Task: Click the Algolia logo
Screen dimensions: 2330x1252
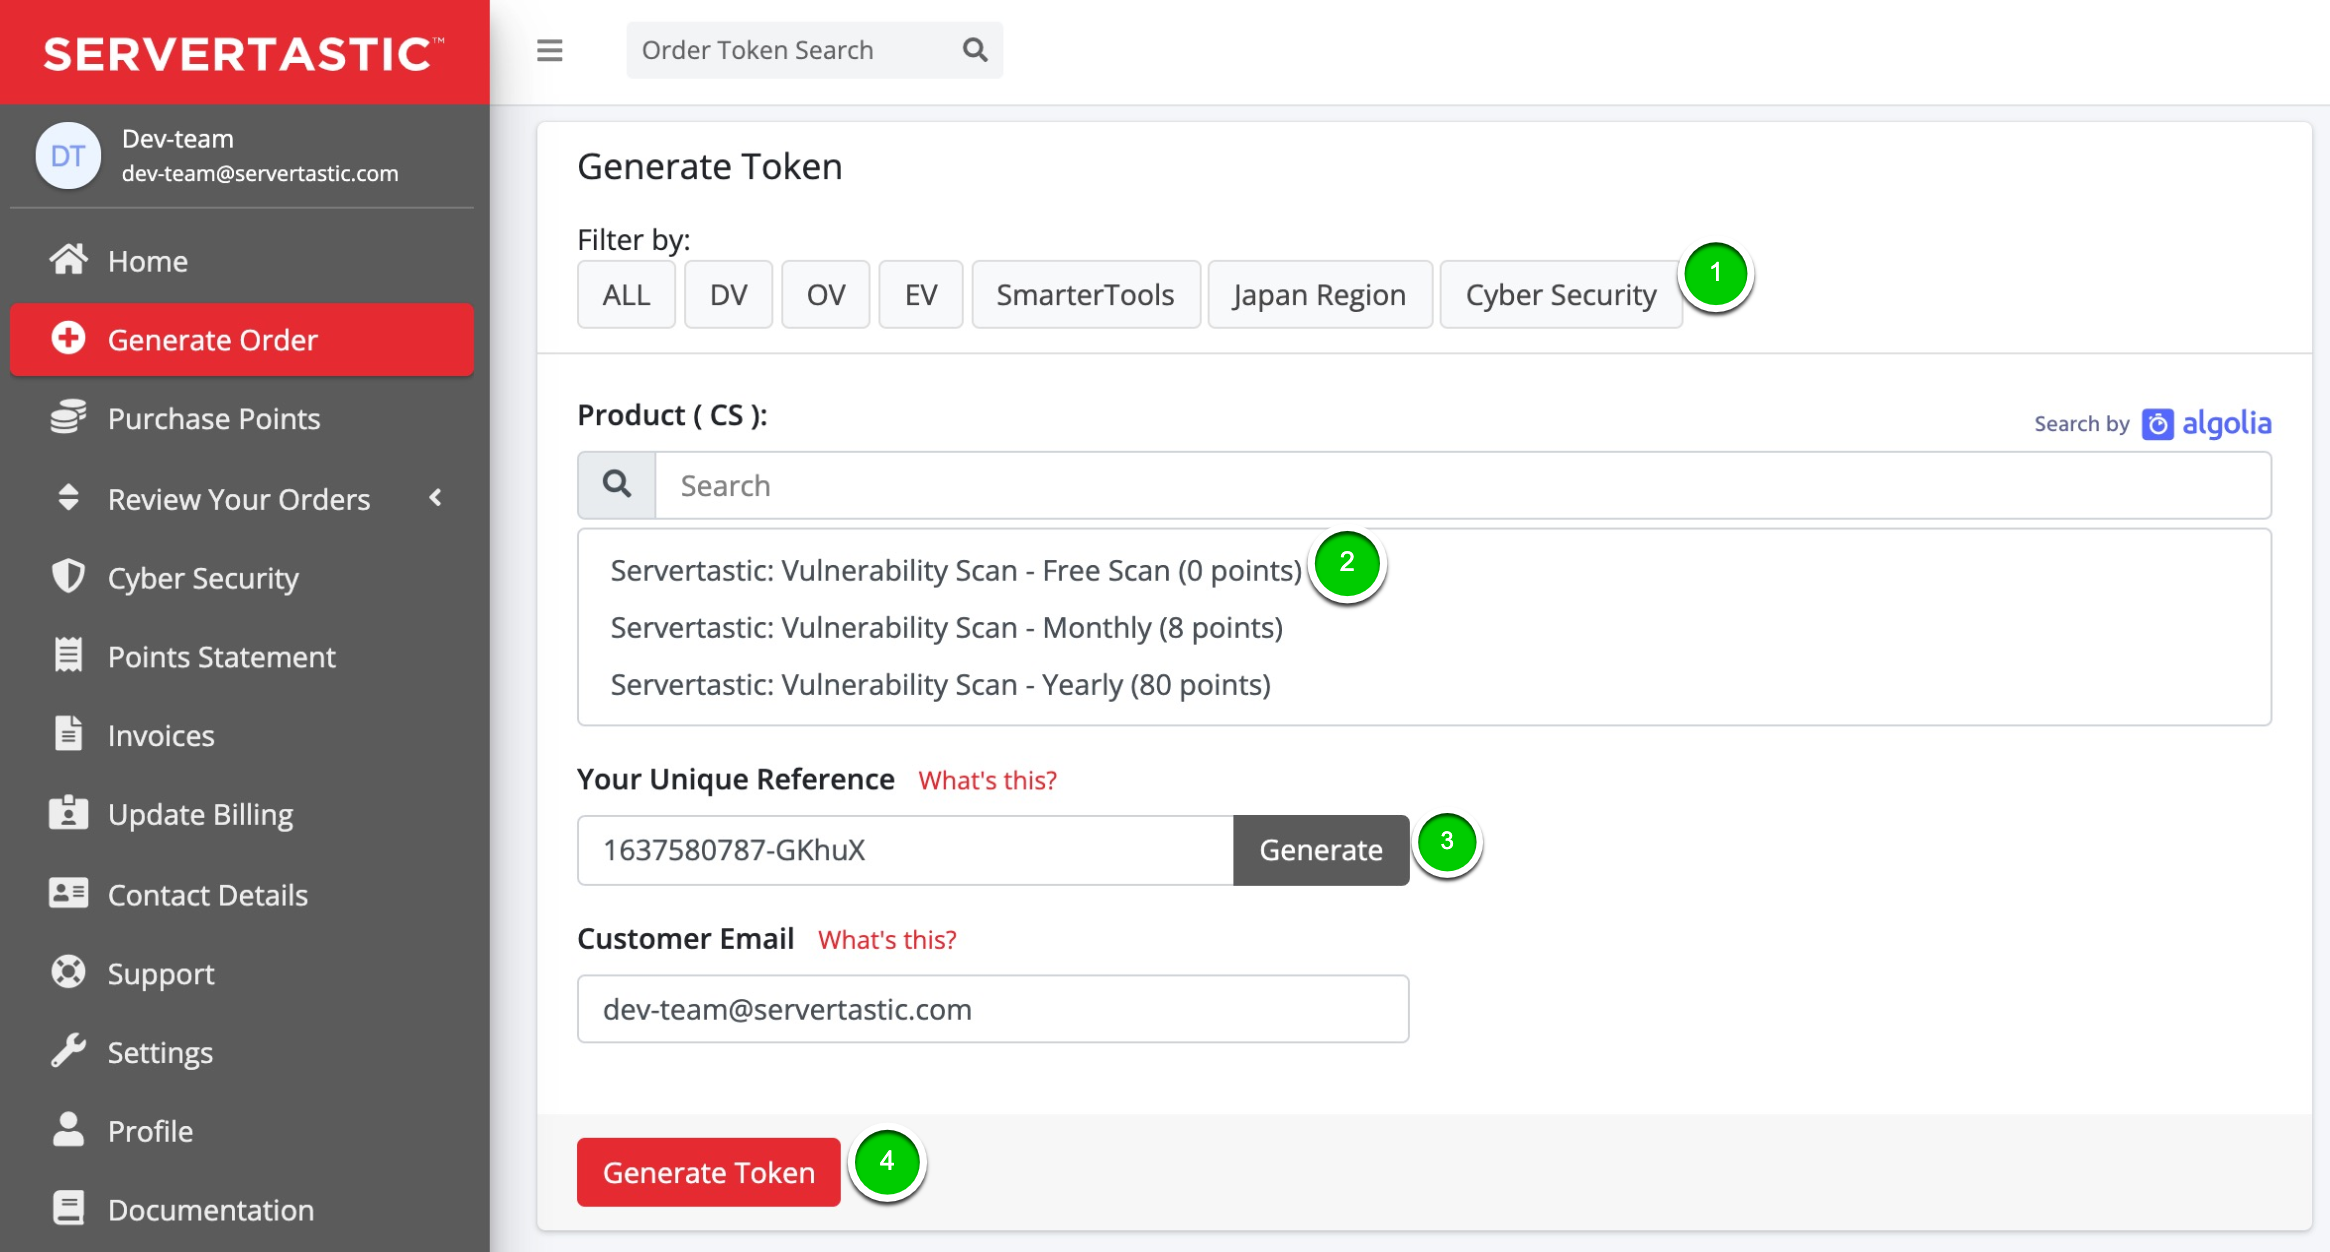Action: (x=2206, y=423)
